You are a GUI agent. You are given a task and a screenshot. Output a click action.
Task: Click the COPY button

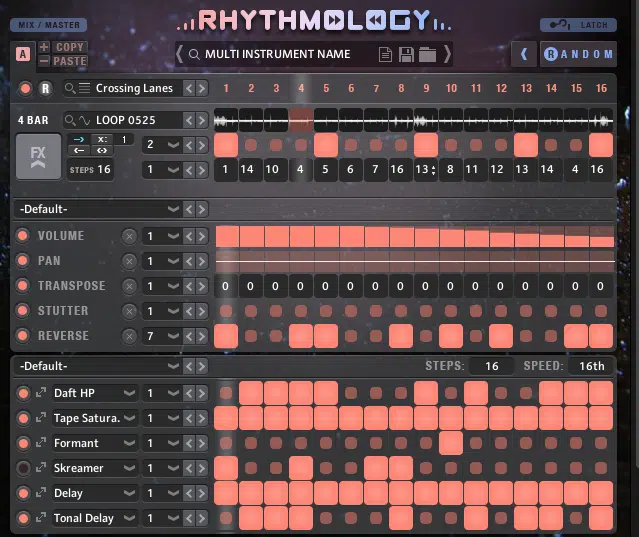pyautogui.click(x=70, y=47)
